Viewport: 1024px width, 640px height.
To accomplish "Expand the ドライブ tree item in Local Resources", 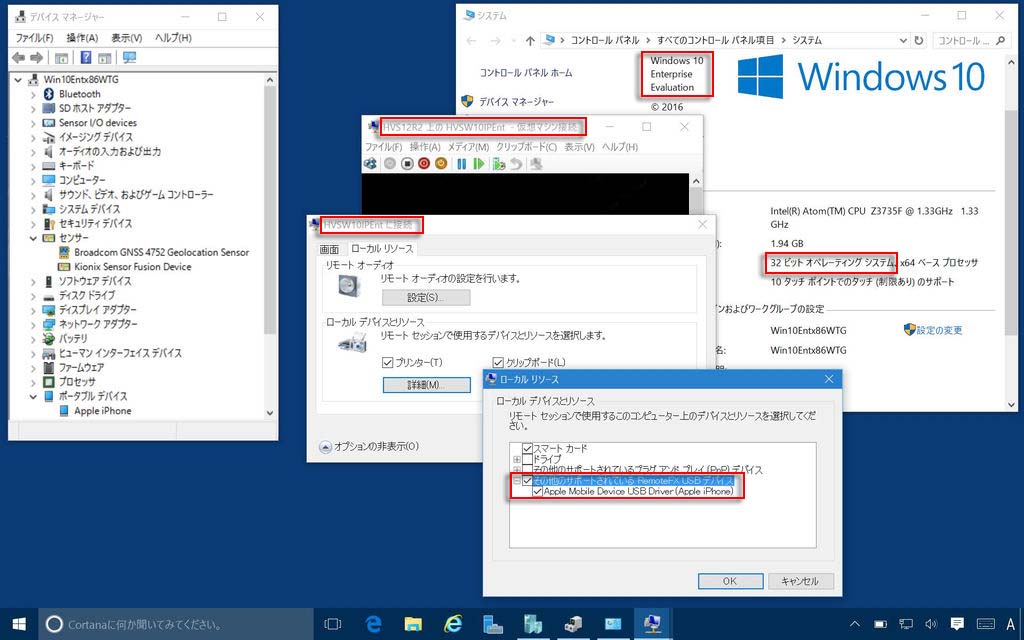I will click(517, 460).
